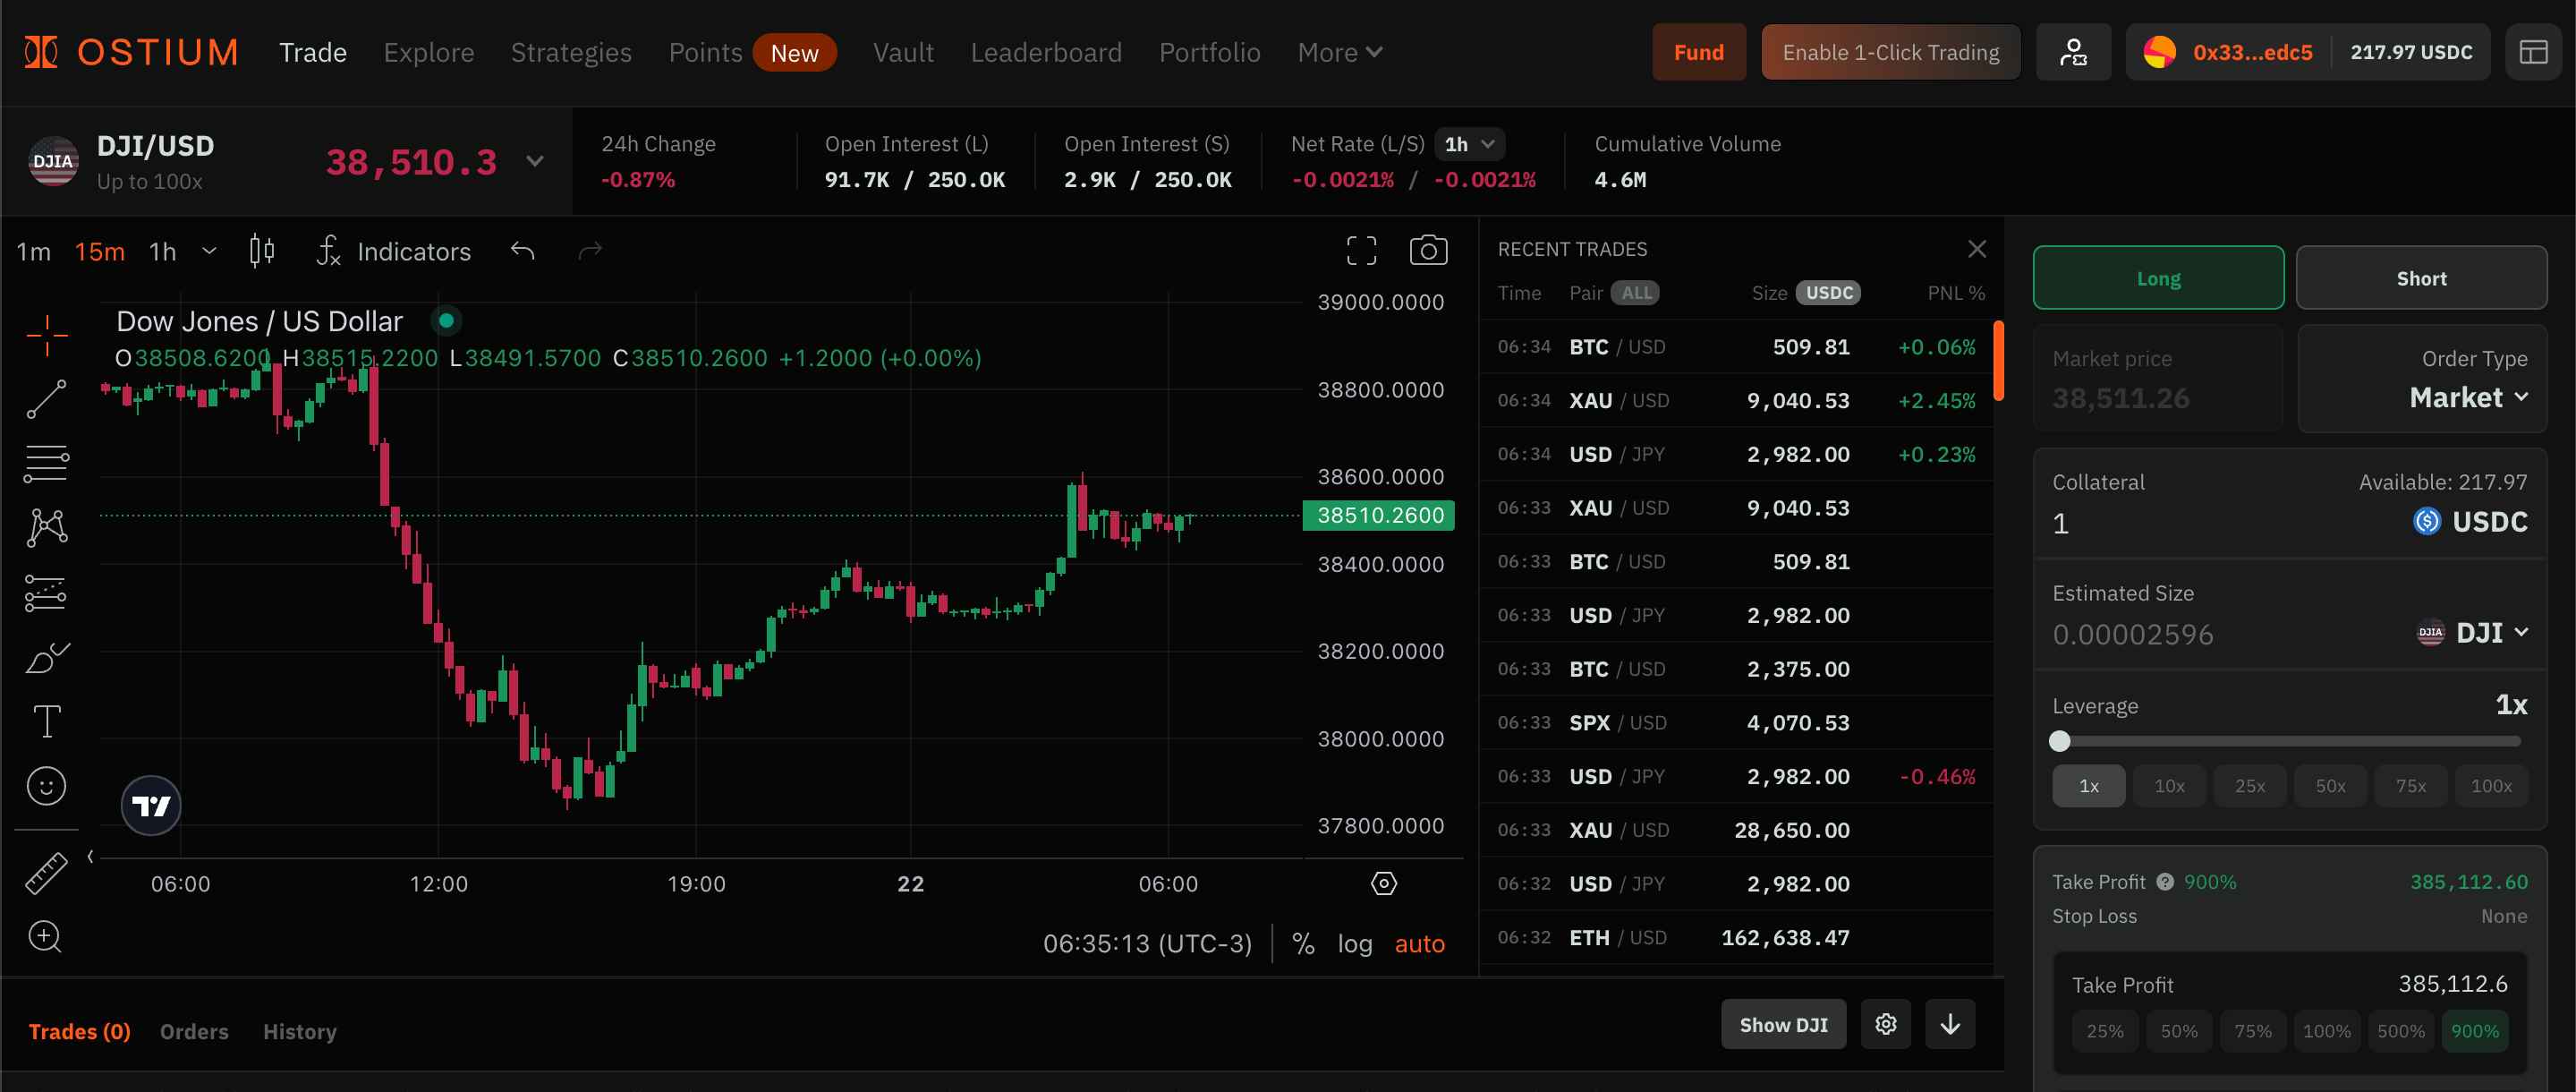Screen dimensions: 2576x1092
Task: Open the candlestick chart style icon
Action: [262, 250]
